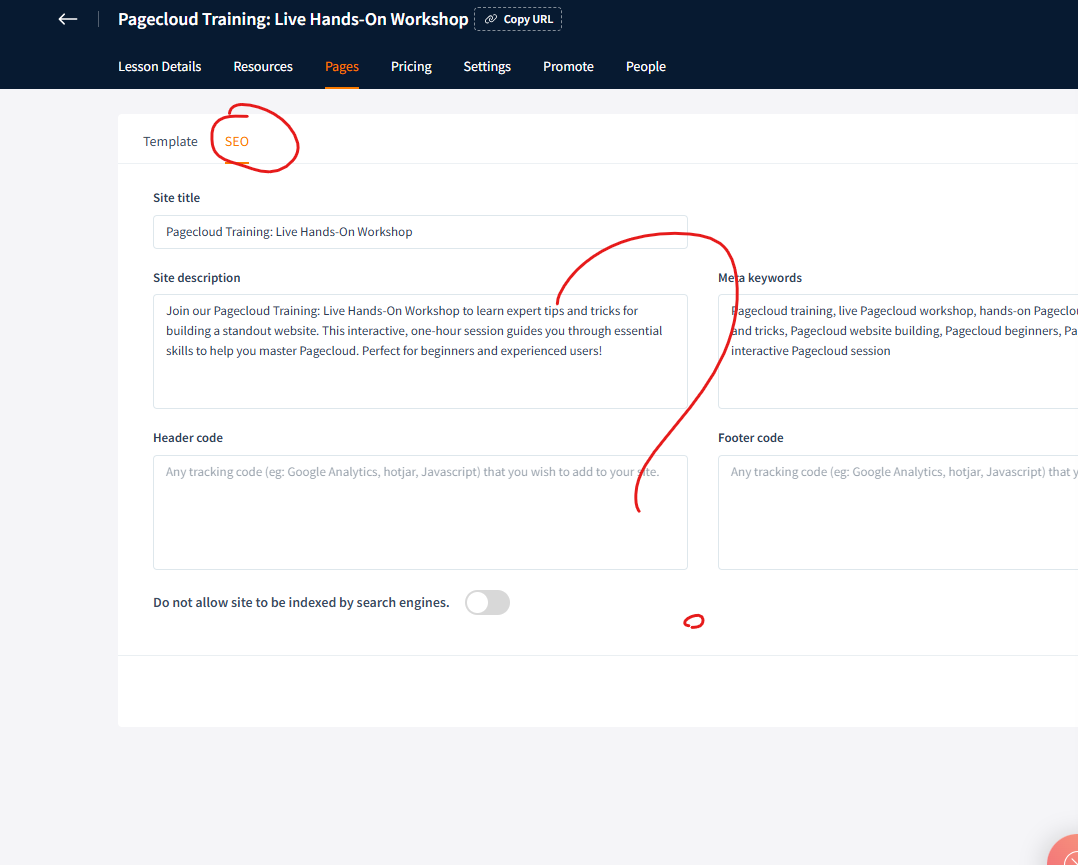Select the SEO sub-tab

(x=236, y=141)
